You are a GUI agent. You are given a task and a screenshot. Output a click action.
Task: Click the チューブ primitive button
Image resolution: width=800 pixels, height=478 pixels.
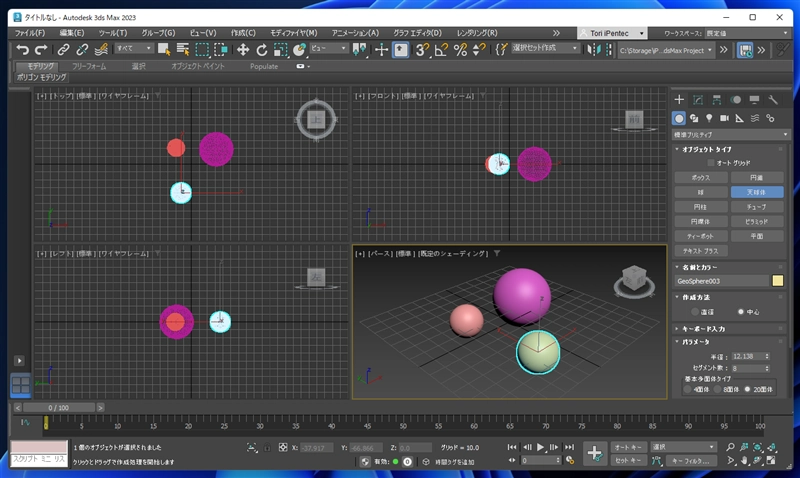757,207
